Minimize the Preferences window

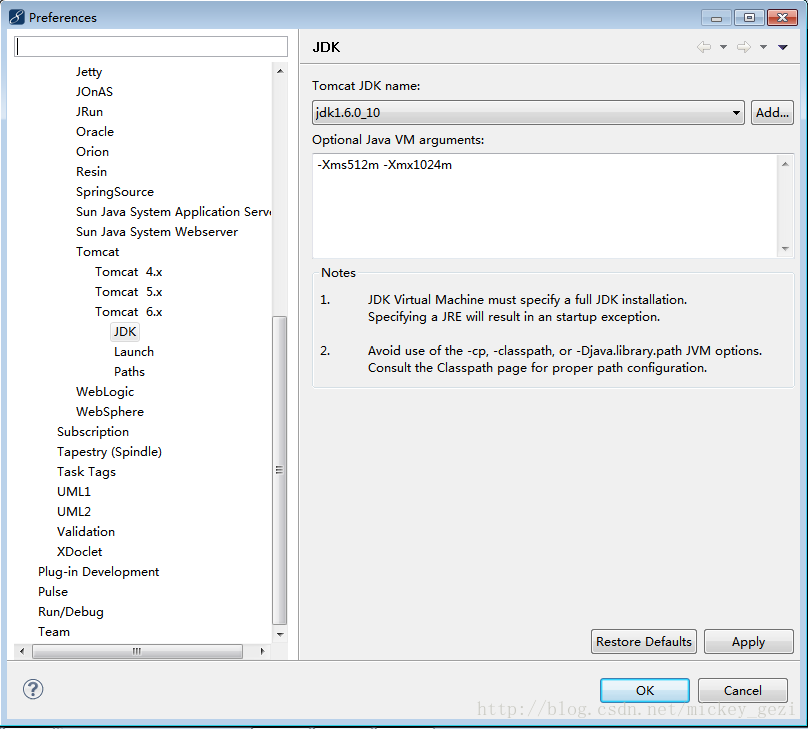tap(717, 18)
